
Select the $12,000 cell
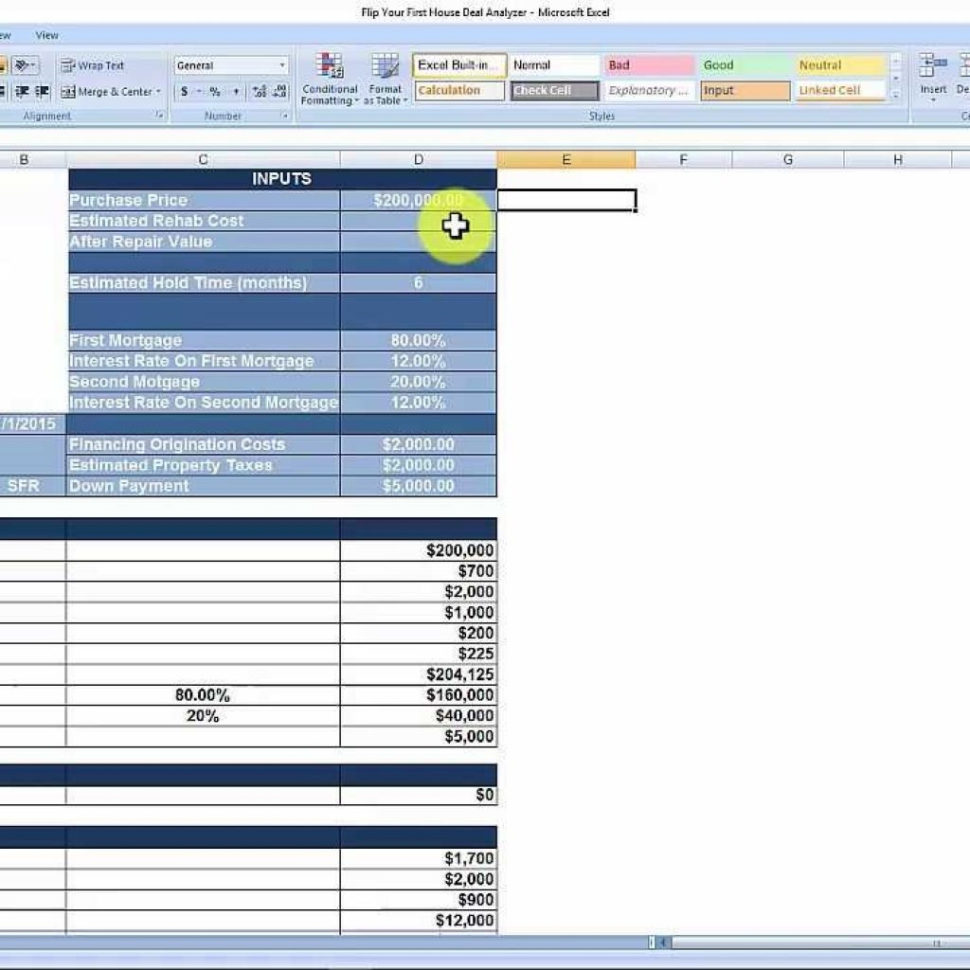[418, 921]
